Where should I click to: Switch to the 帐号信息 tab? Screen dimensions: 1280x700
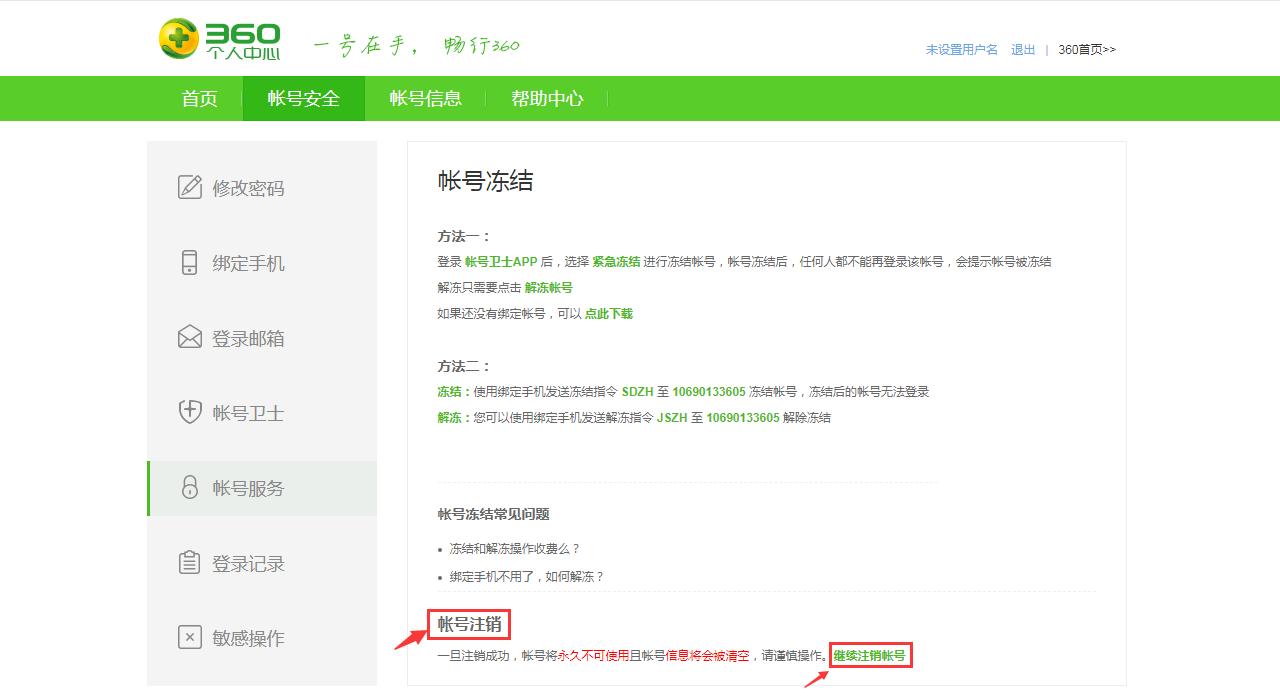[x=423, y=99]
